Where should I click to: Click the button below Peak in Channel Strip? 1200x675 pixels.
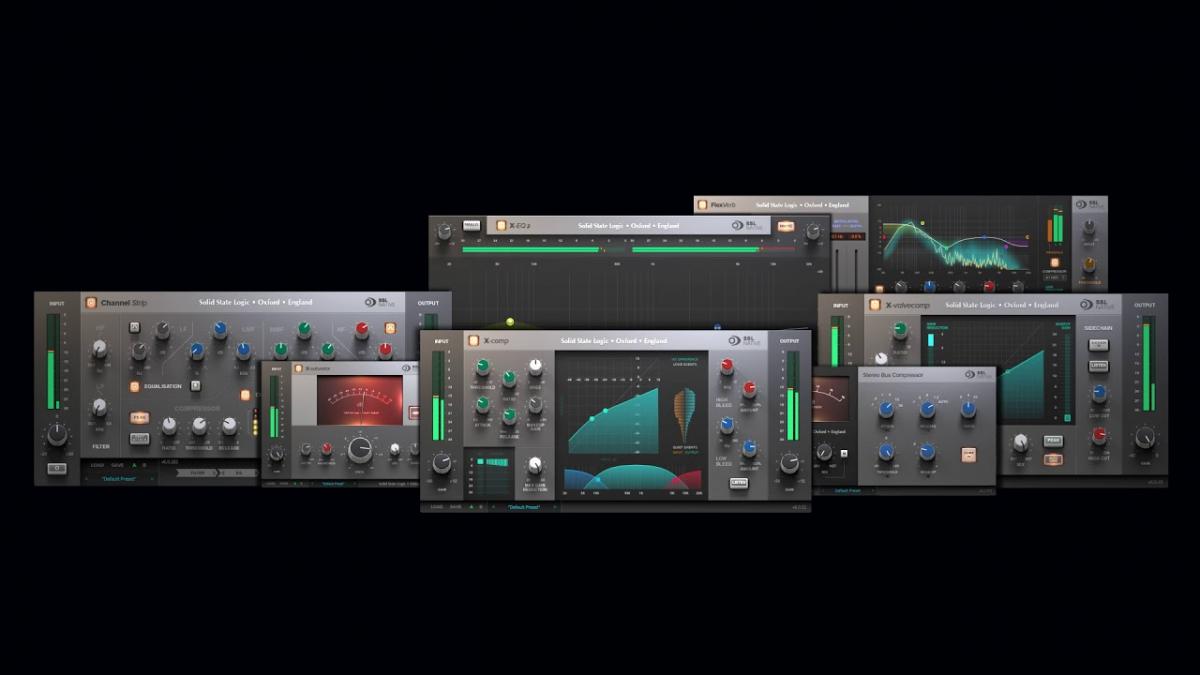point(139,438)
